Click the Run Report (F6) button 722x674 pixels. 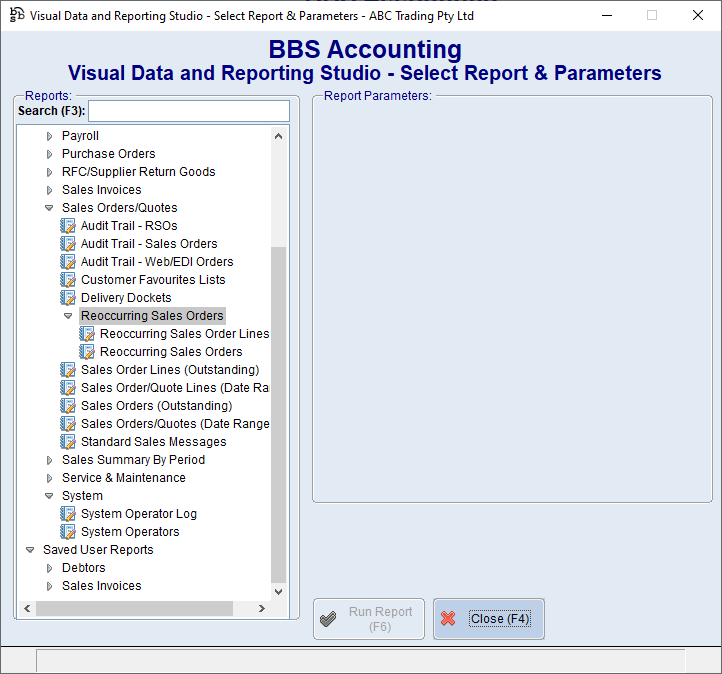[369, 619]
